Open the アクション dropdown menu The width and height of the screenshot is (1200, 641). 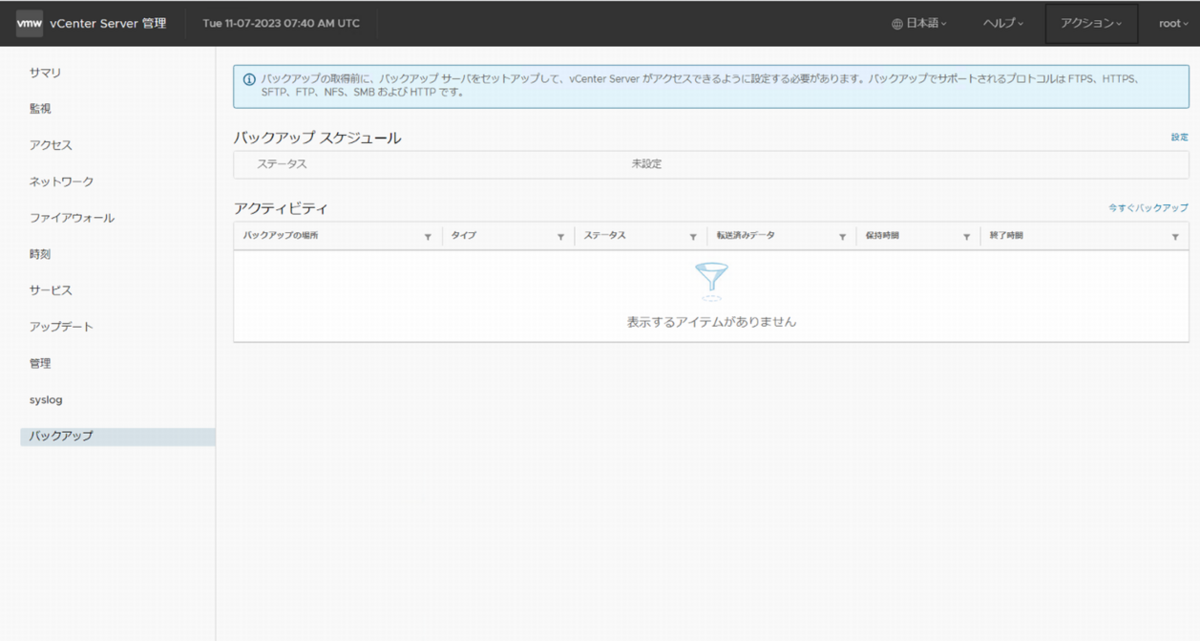click(1091, 24)
